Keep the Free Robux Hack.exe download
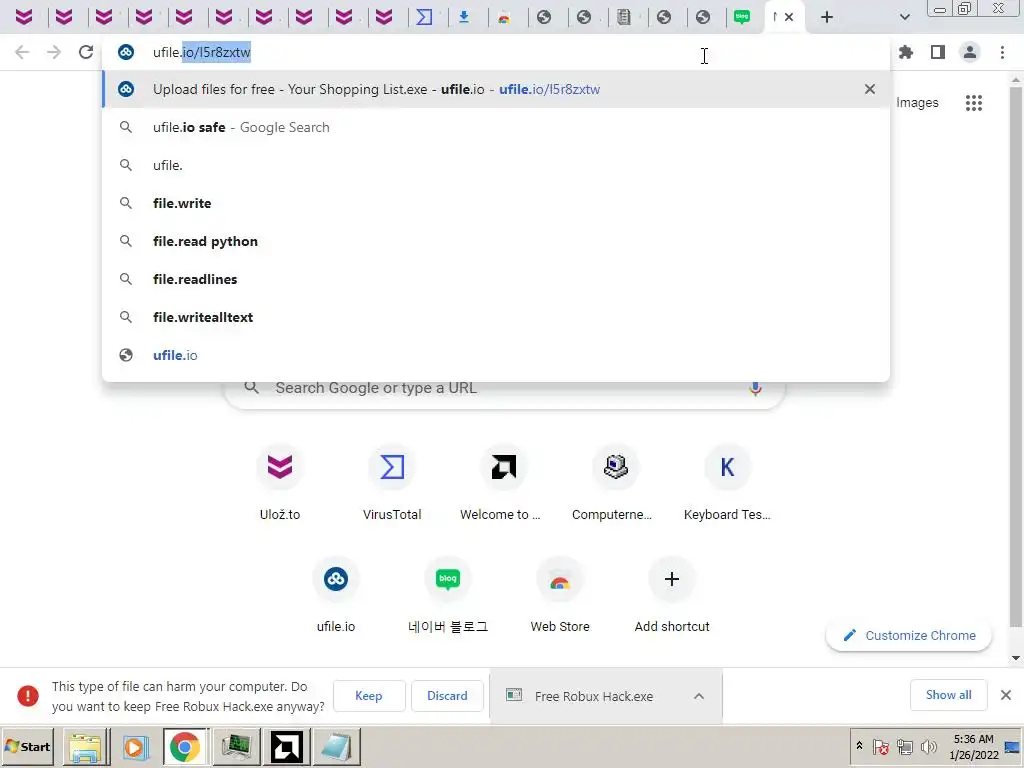The height and width of the screenshot is (768, 1024). pos(369,696)
